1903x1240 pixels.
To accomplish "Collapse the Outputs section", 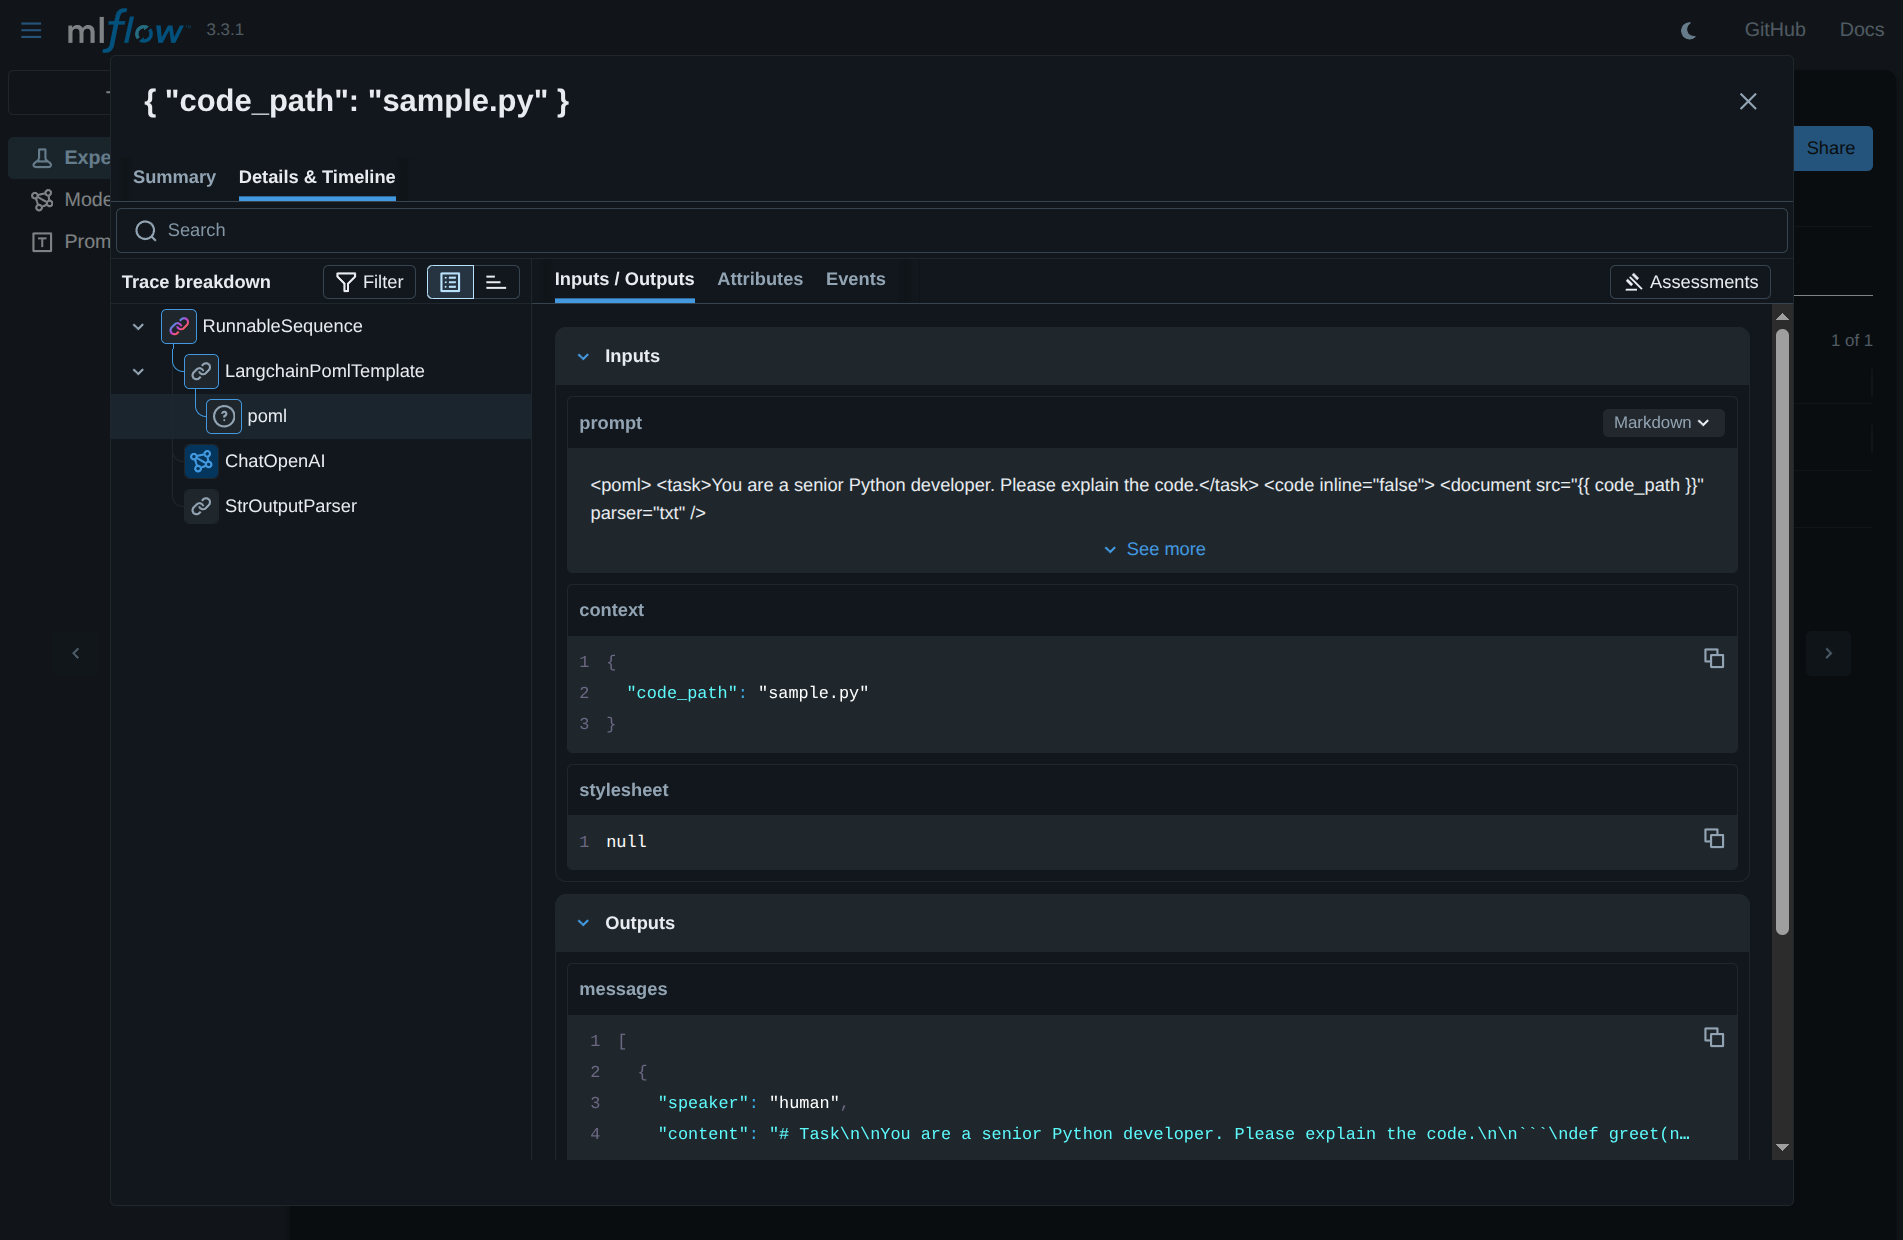I will [x=583, y=924].
